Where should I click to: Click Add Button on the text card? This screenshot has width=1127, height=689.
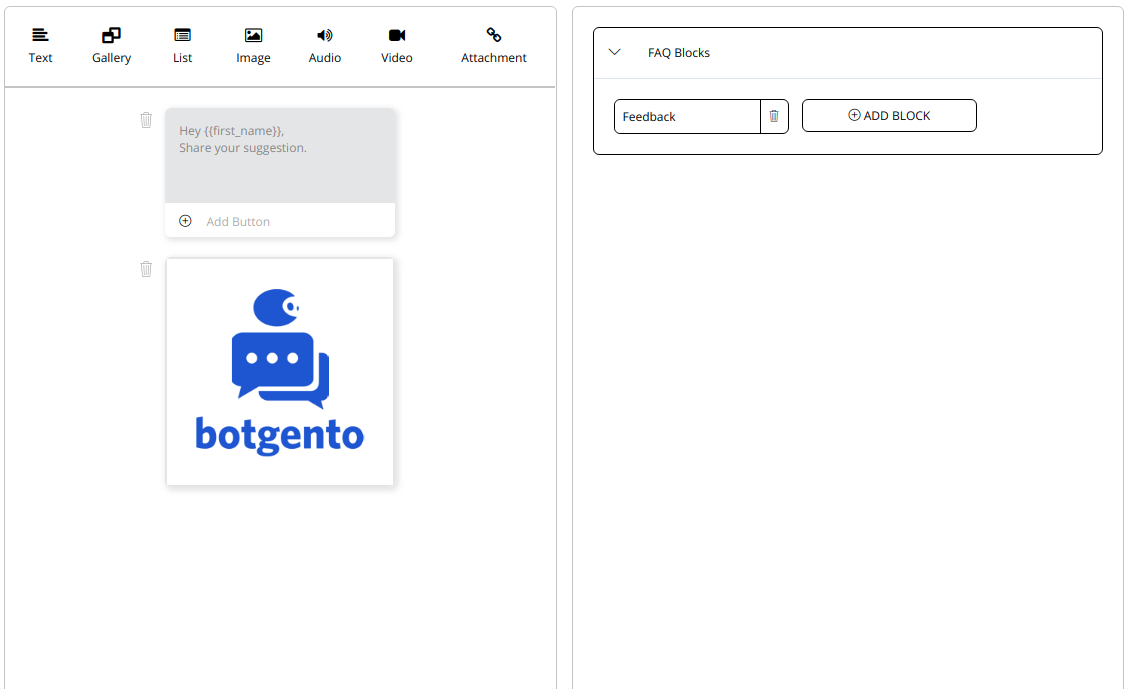pos(238,221)
